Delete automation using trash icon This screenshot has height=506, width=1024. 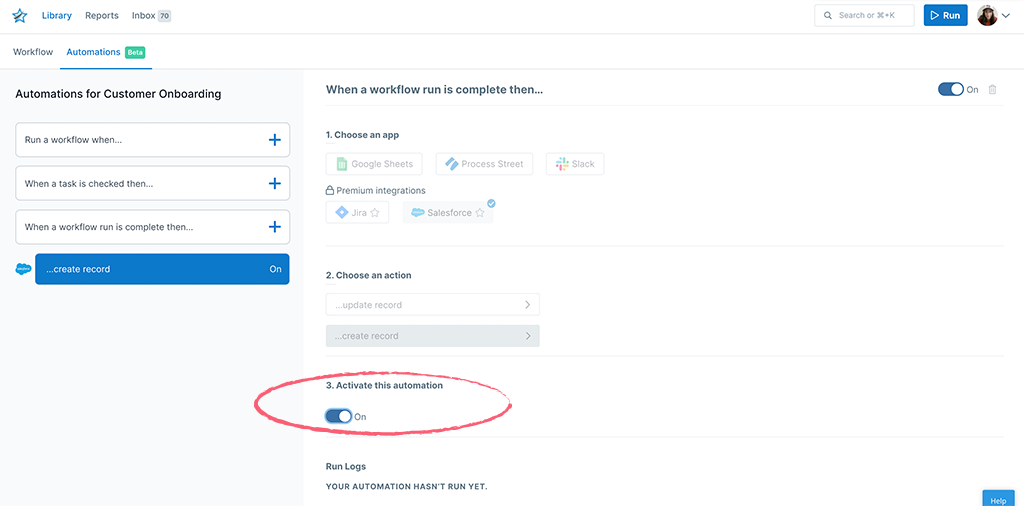tap(992, 89)
